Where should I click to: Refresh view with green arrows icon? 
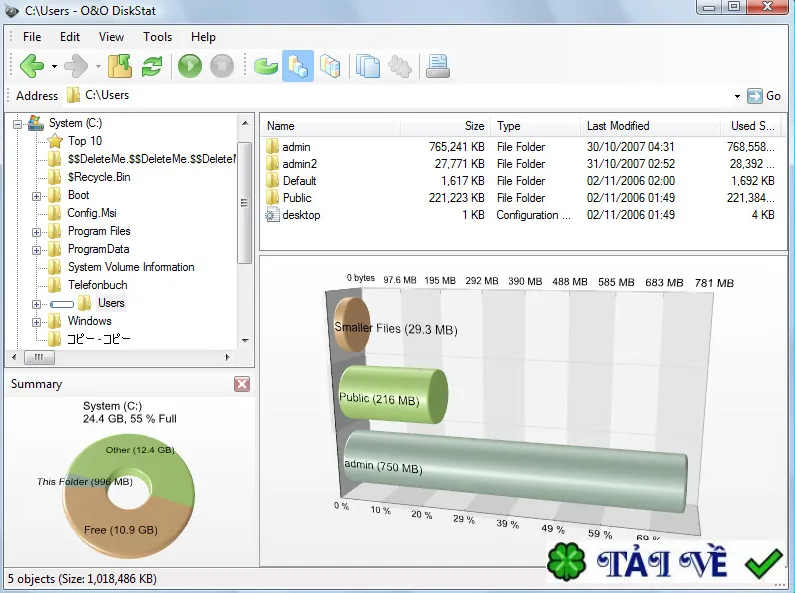click(152, 66)
